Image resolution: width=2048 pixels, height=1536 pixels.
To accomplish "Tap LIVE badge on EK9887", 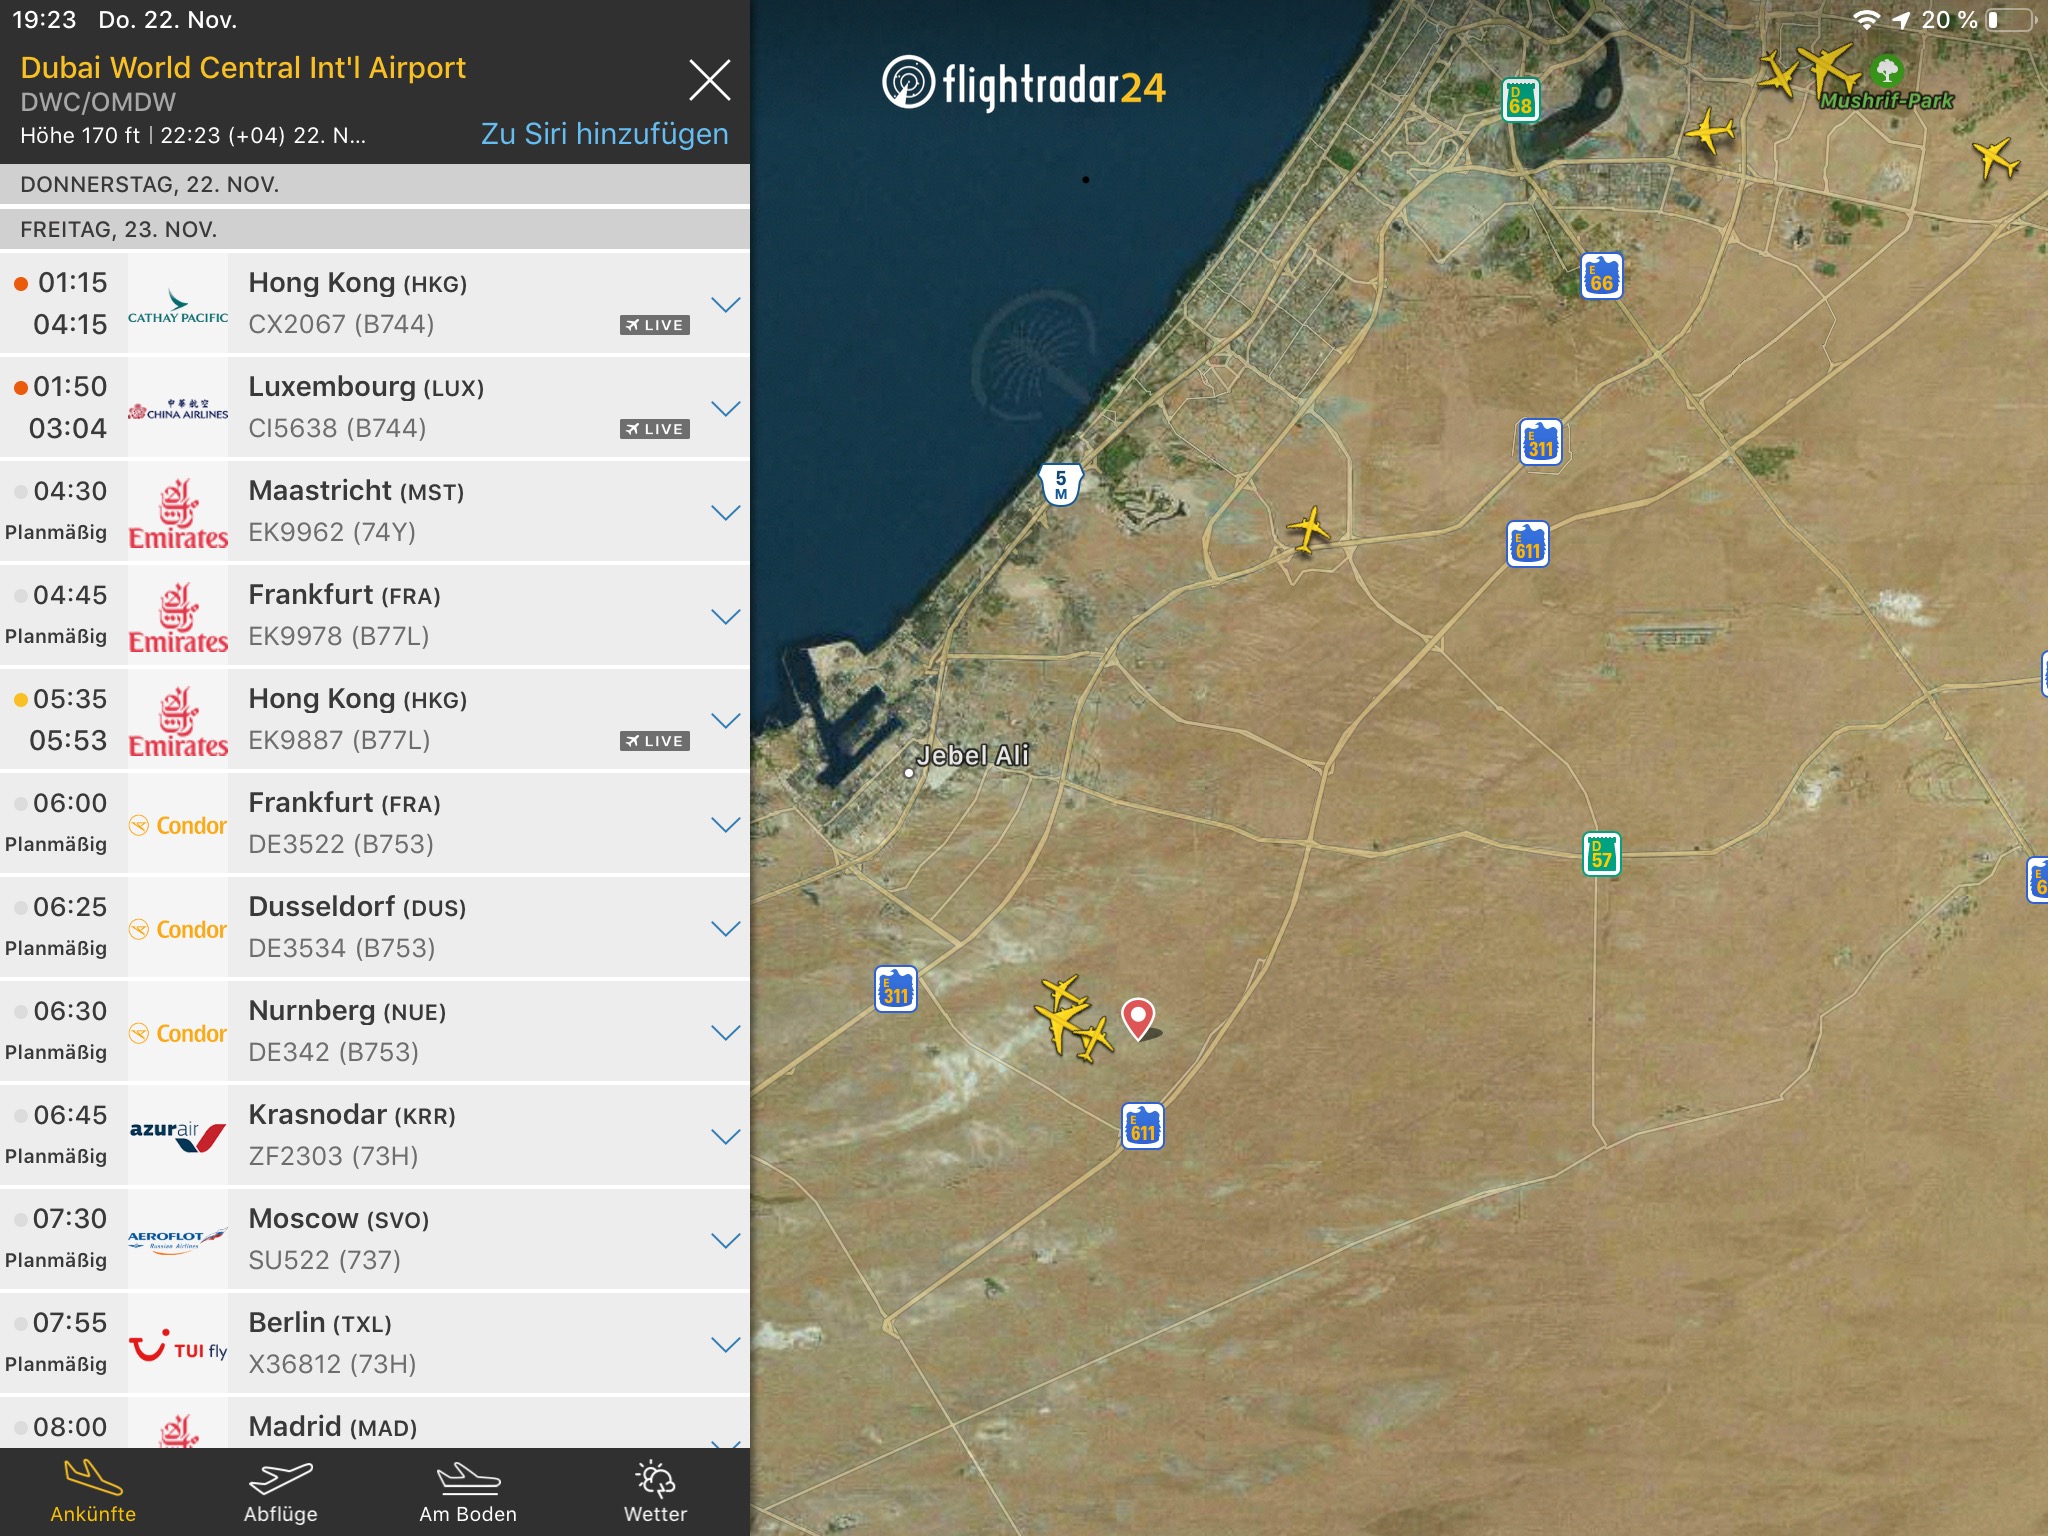I will coord(655,741).
